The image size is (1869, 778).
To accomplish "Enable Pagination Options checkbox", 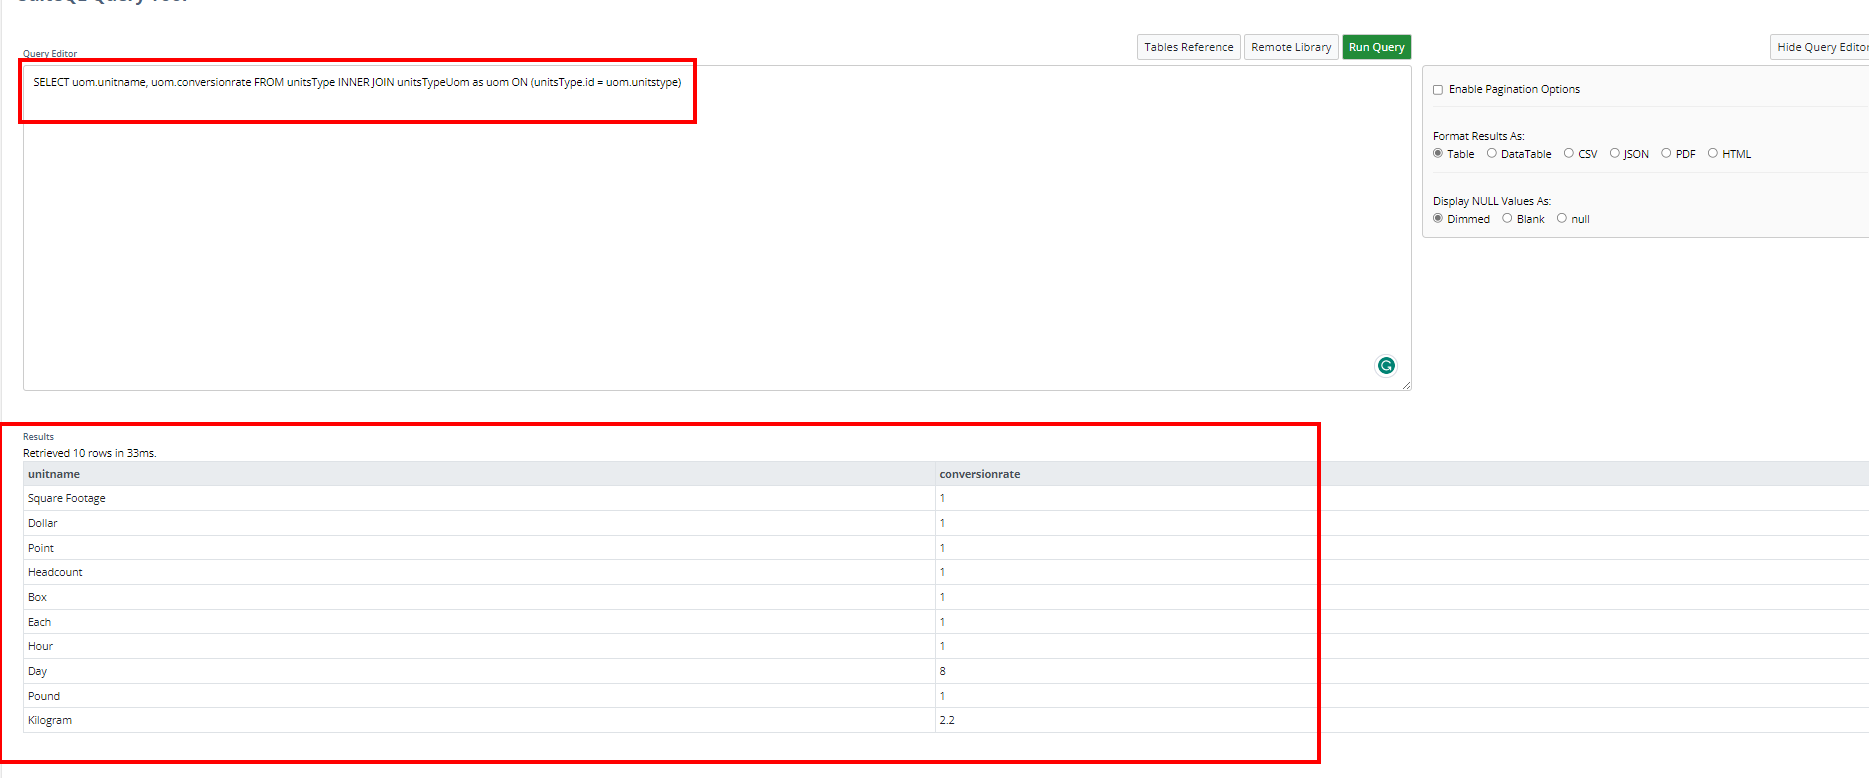I will [1438, 90].
